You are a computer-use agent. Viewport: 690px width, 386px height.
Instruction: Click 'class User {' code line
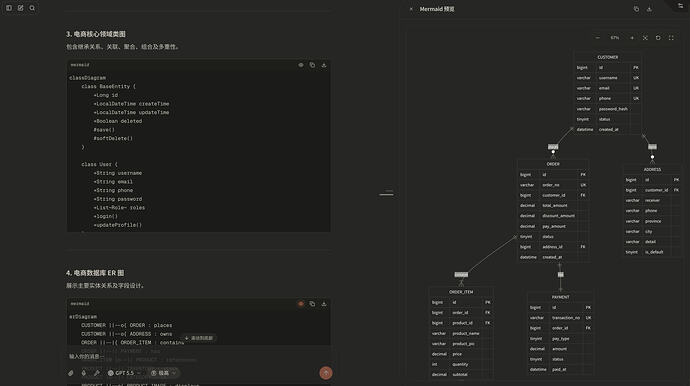[99, 164]
